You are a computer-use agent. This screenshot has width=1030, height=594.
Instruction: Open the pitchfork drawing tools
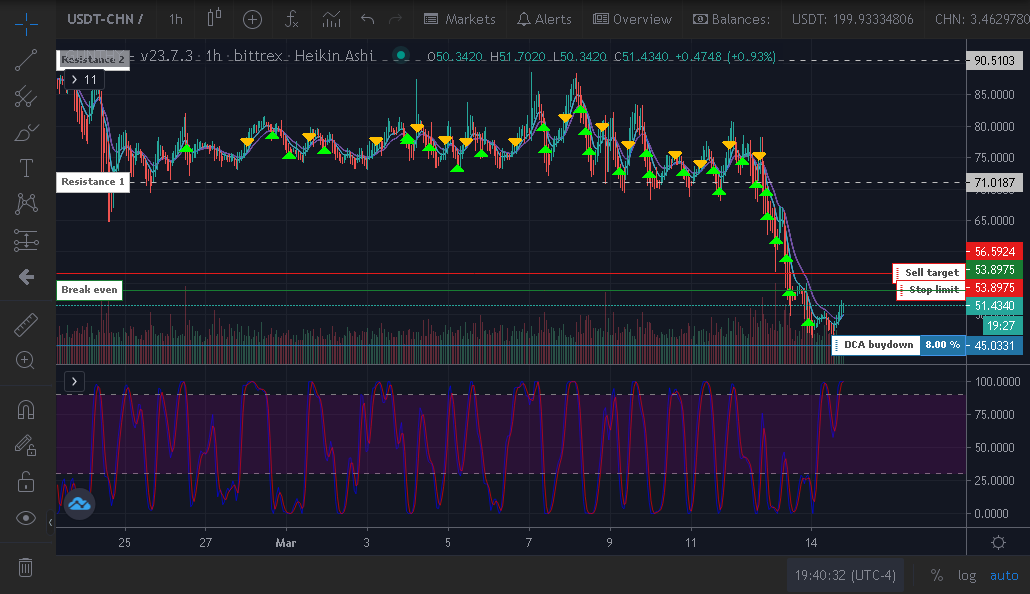click(x=26, y=97)
